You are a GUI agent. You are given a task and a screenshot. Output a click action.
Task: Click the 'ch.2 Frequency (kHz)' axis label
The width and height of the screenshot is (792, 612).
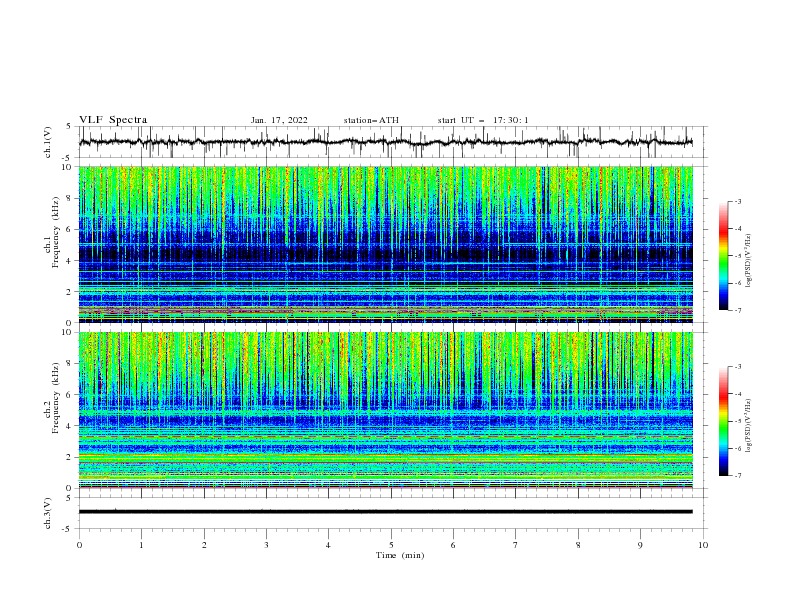[52, 398]
